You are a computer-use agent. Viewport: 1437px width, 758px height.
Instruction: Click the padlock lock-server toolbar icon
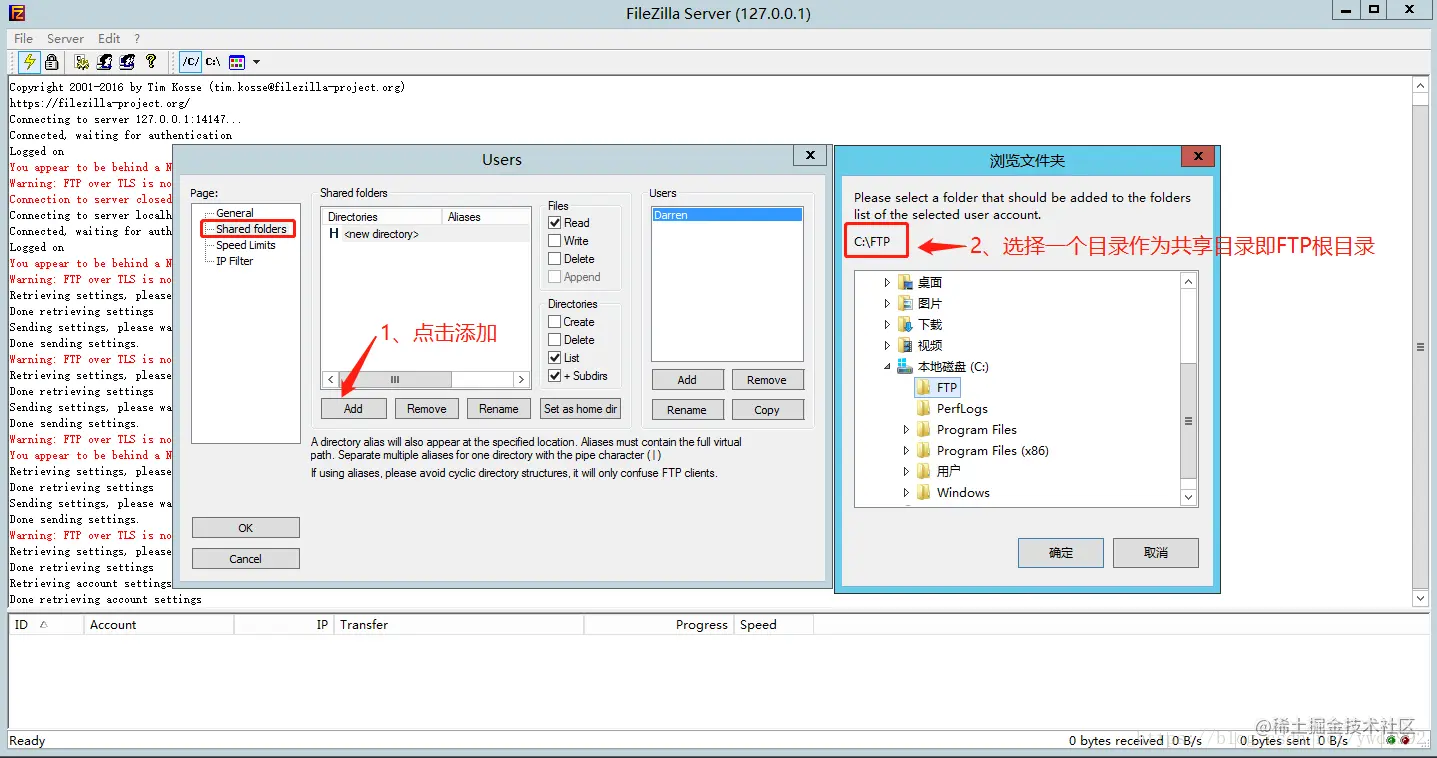point(52,62)
